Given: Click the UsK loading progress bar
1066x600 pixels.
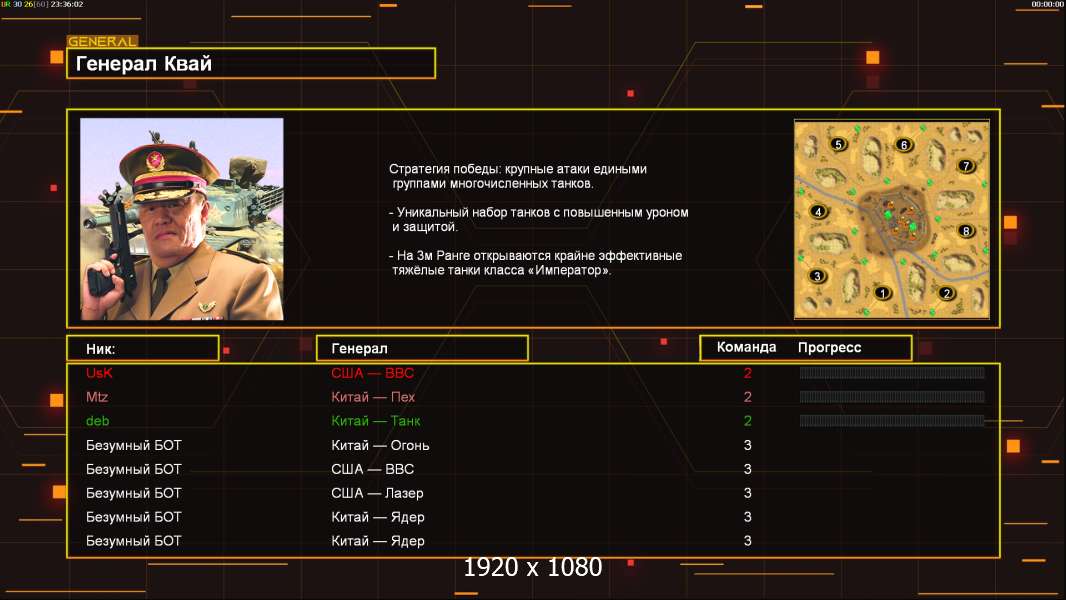Looking at the screenshot, I should tap(891, 372).
